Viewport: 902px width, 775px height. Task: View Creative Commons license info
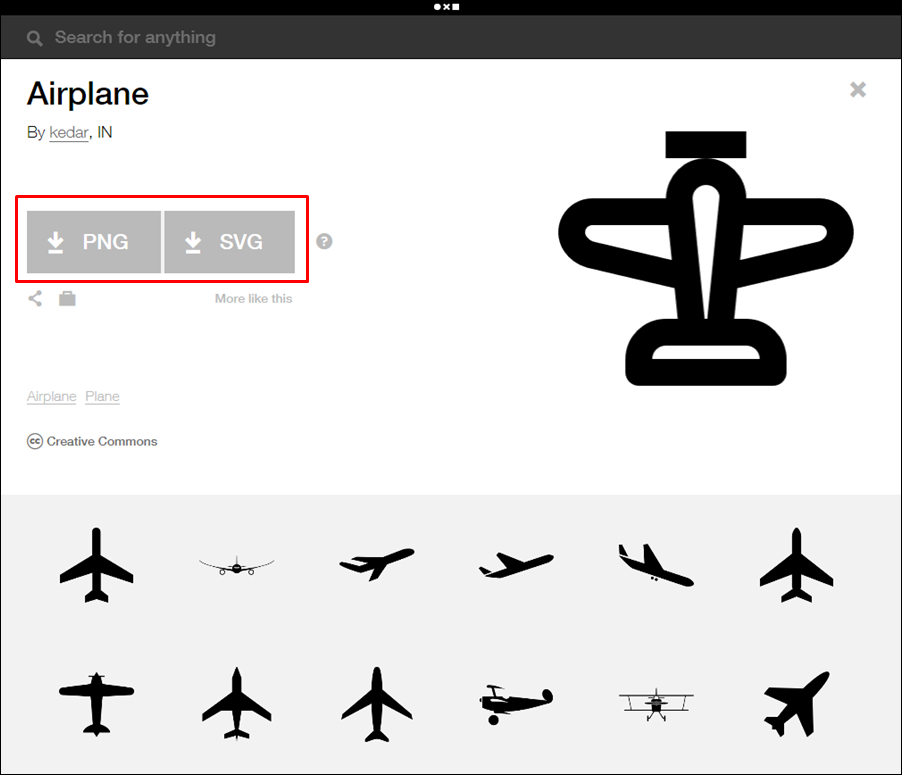click(92, 441)
